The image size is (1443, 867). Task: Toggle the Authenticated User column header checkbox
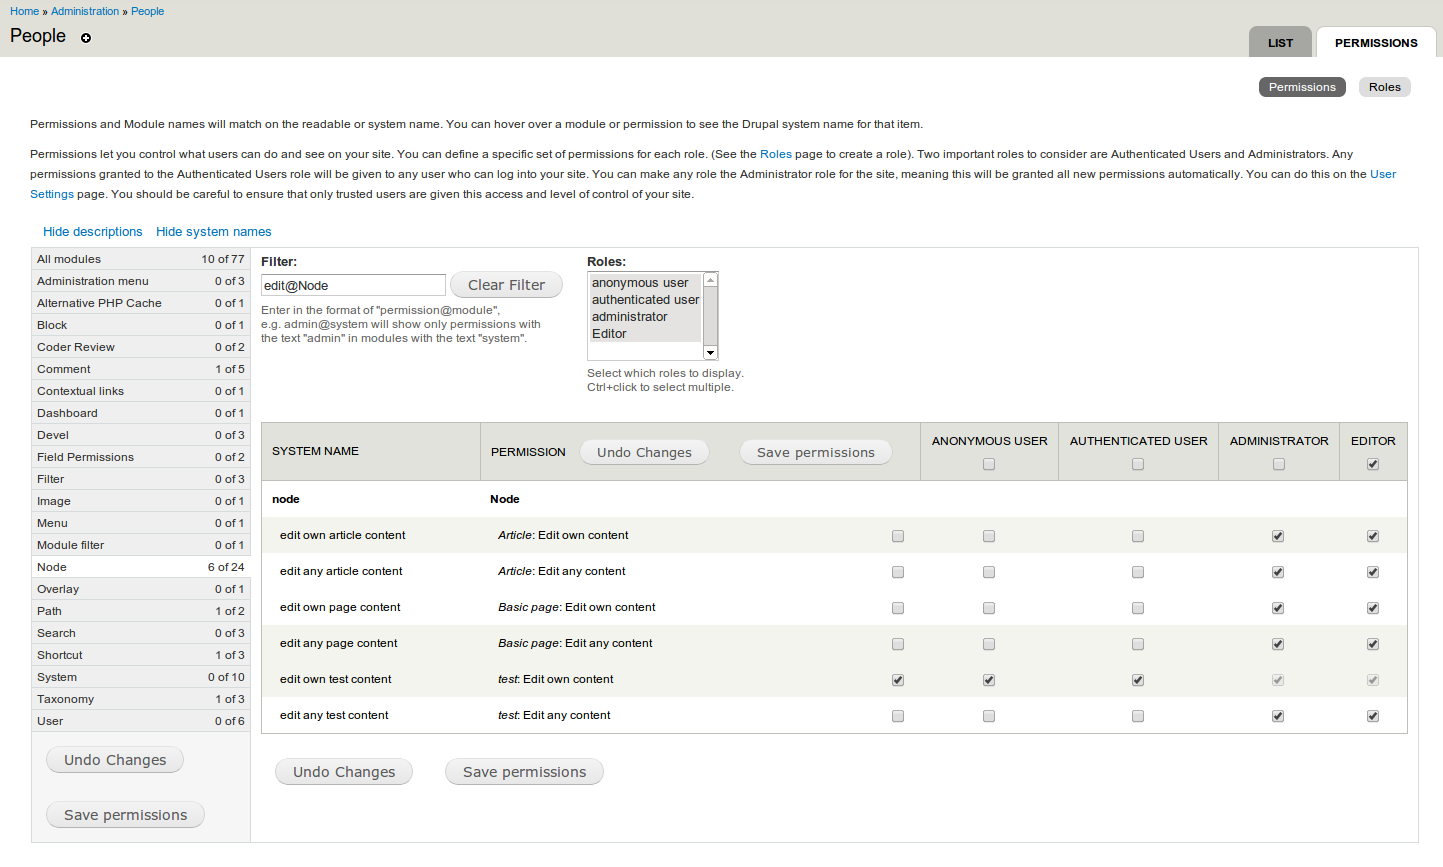1138,464
